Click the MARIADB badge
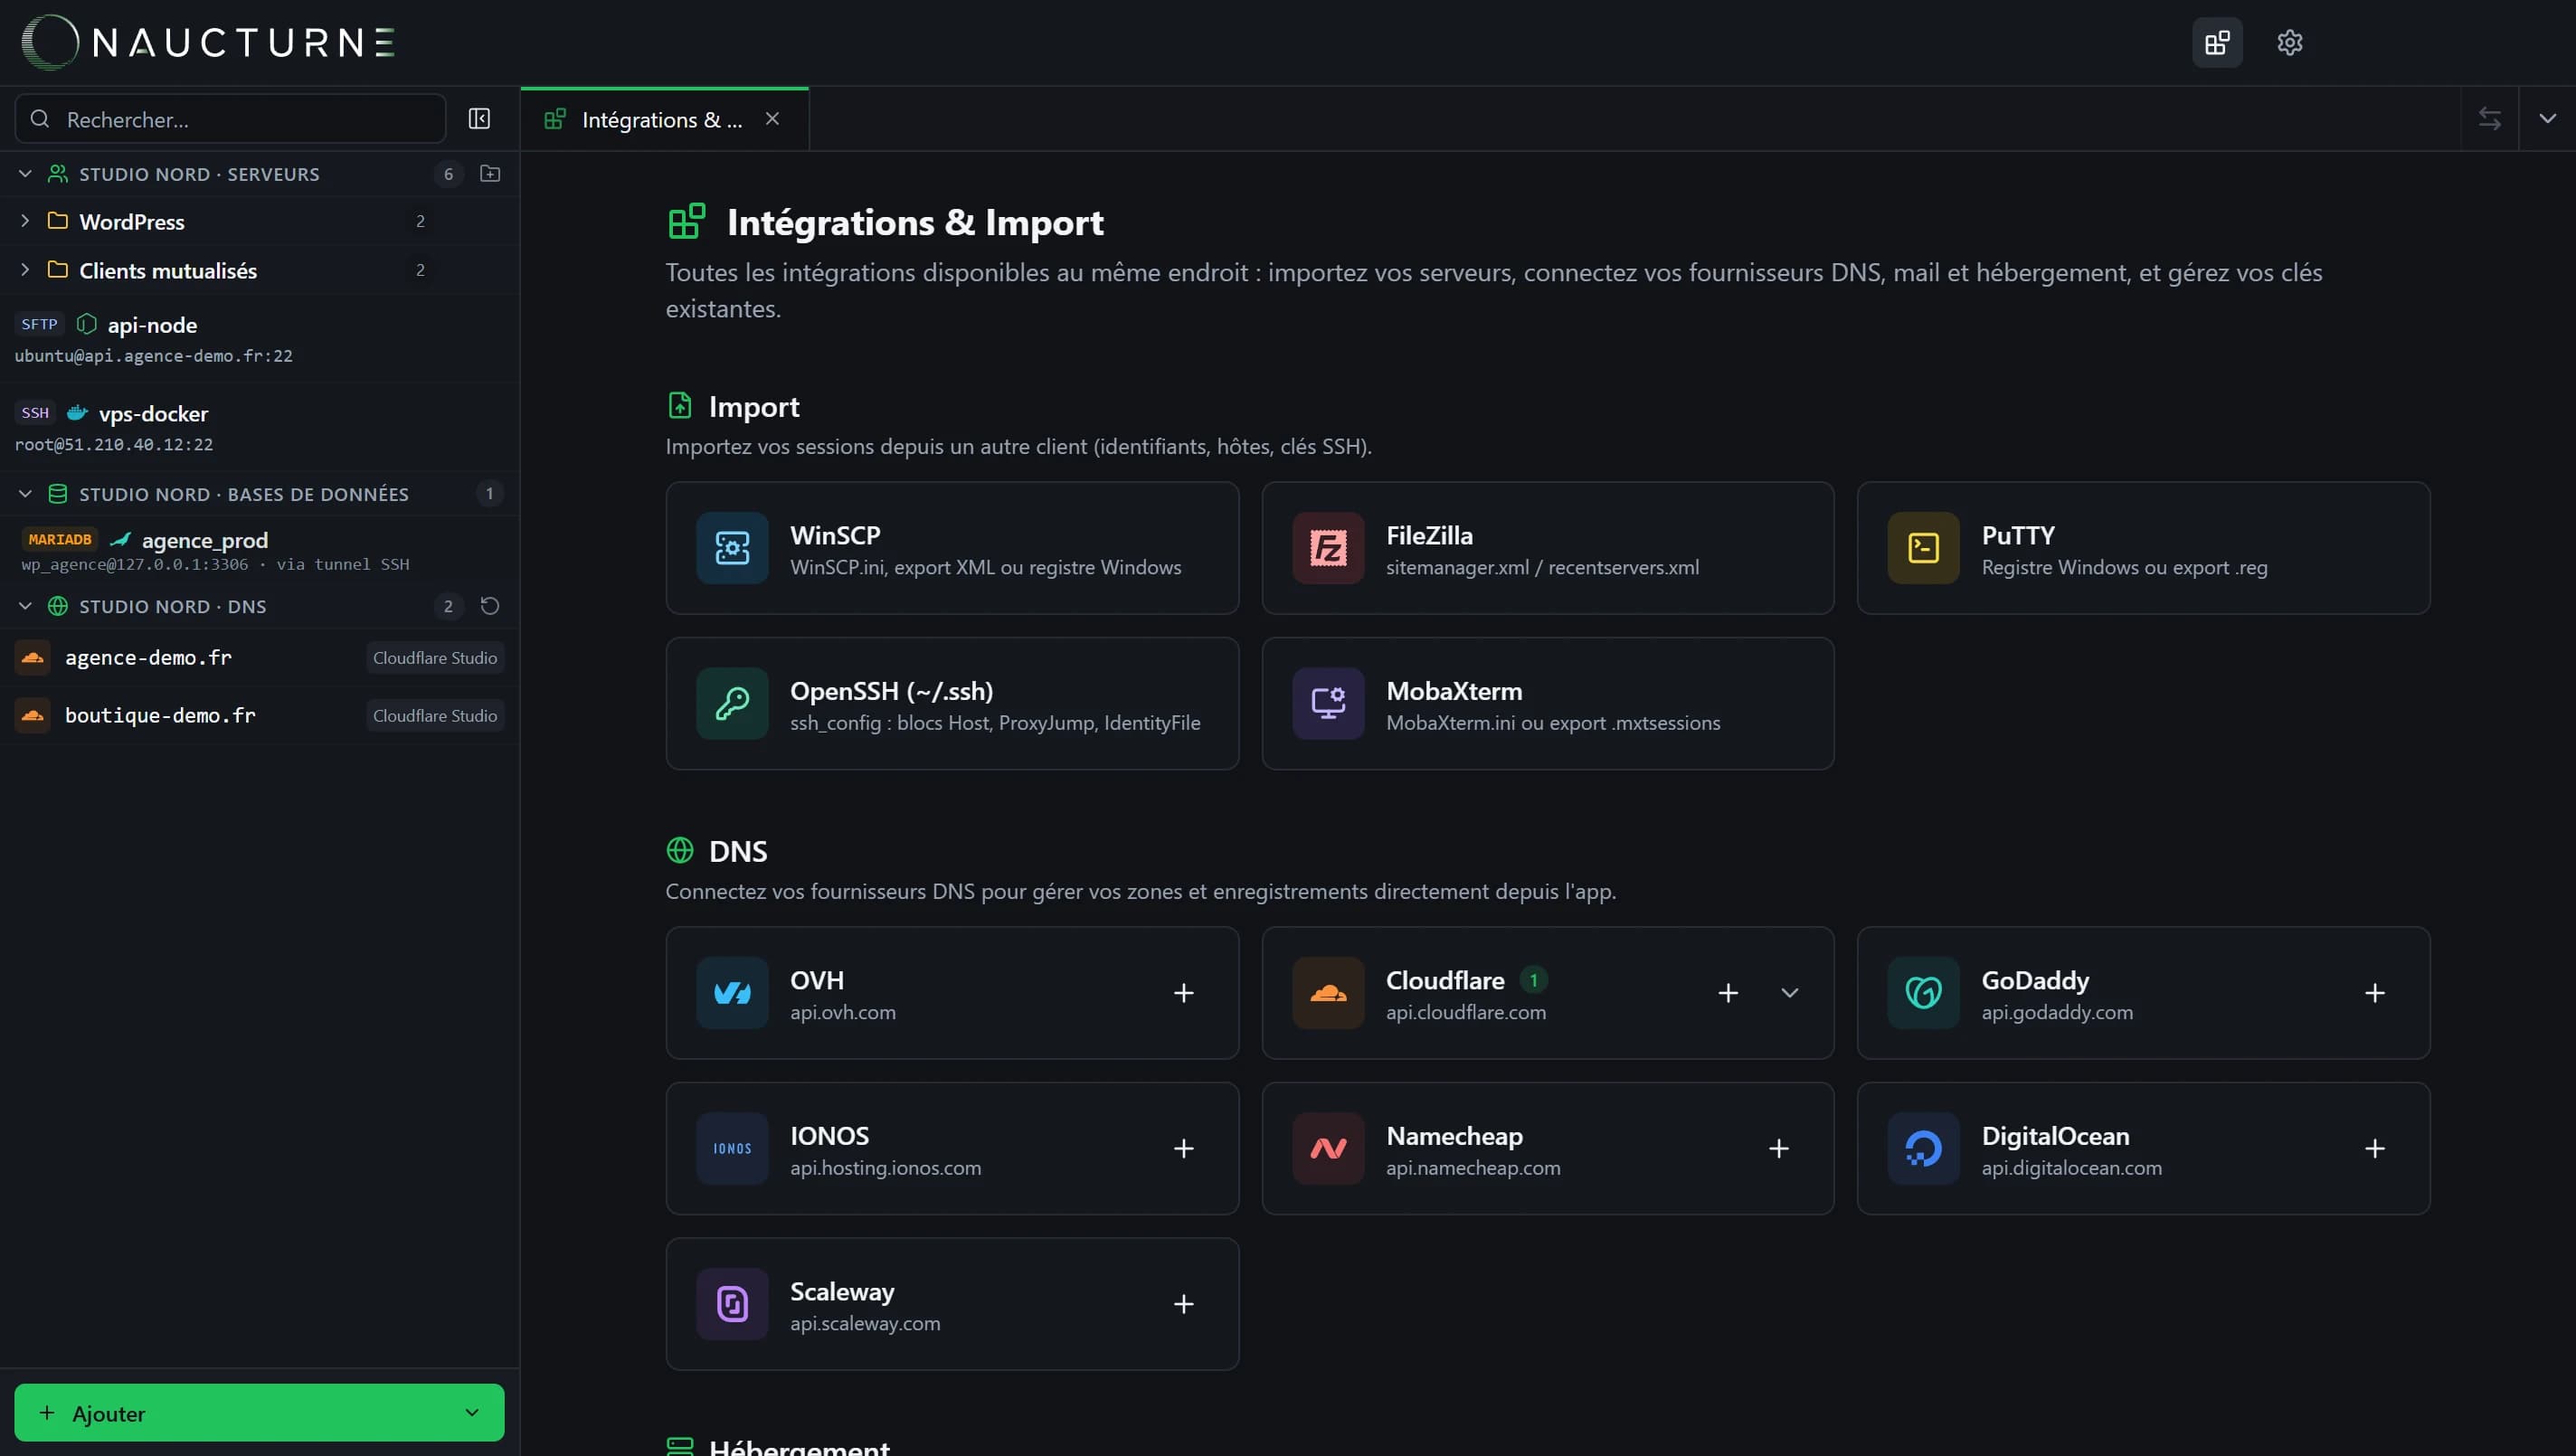2576x1456 pixels. (60, 539)
